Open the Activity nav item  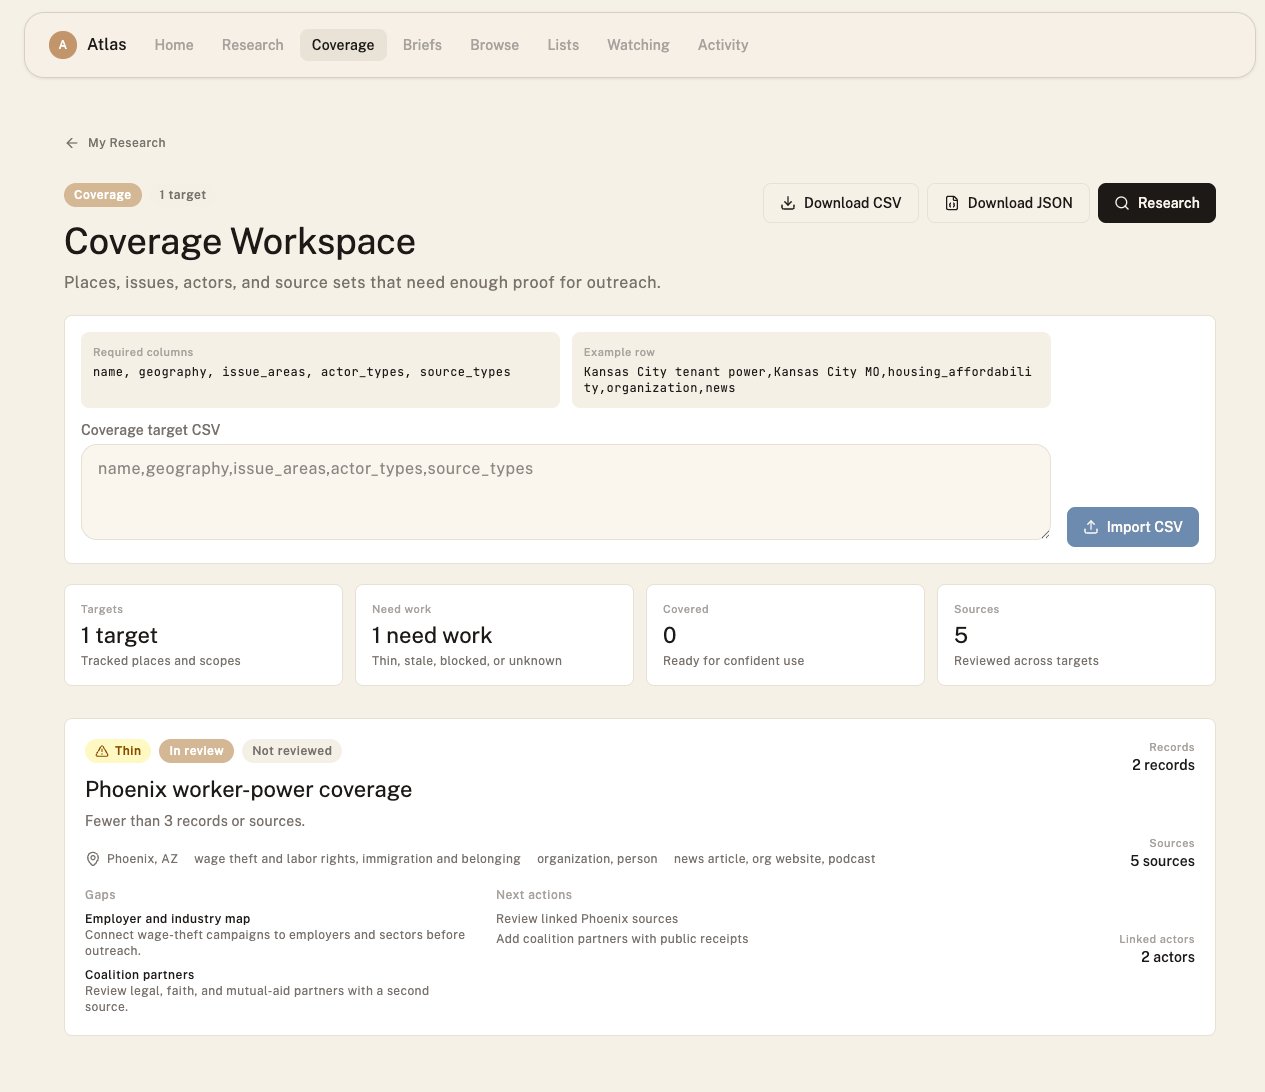[x=723, y=45]
